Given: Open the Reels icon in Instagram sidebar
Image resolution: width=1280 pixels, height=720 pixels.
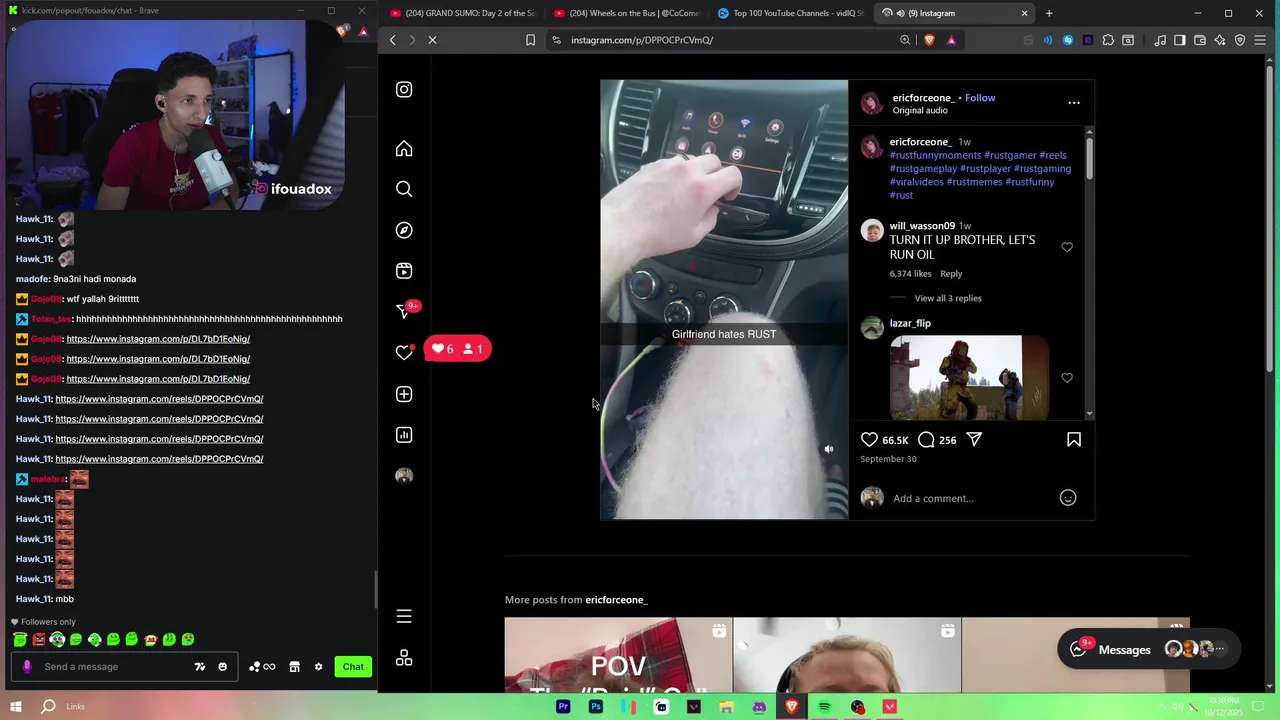Looking at the screenshot, I should point(404,271).
